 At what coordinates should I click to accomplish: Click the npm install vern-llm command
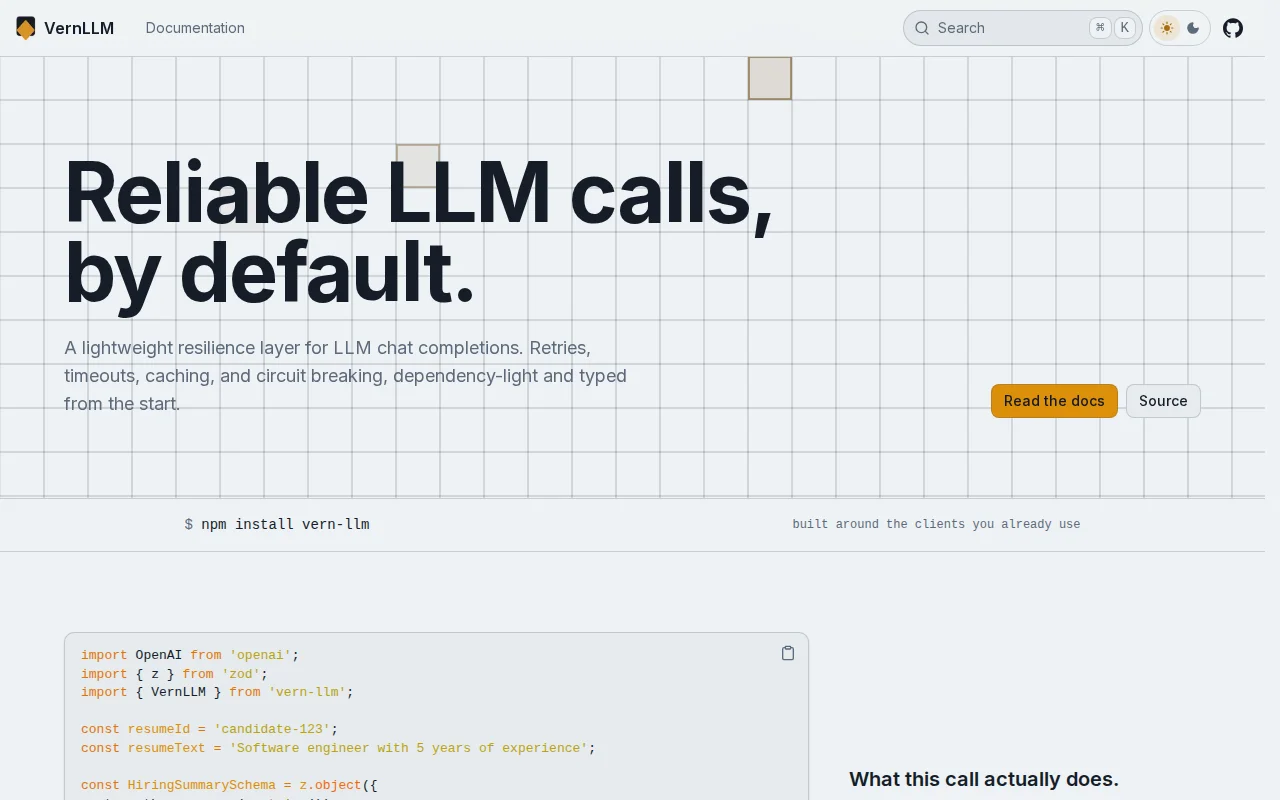pyautogui.click(x=285, y=524)
